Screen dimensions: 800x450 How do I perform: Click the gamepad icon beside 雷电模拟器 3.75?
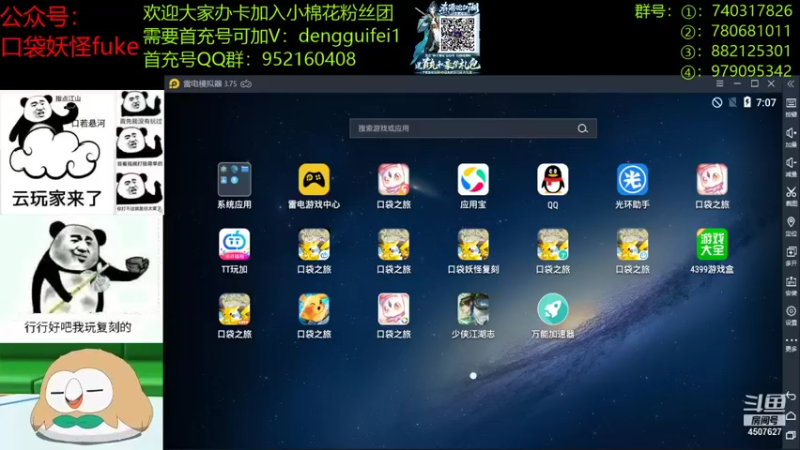point(246,84)
